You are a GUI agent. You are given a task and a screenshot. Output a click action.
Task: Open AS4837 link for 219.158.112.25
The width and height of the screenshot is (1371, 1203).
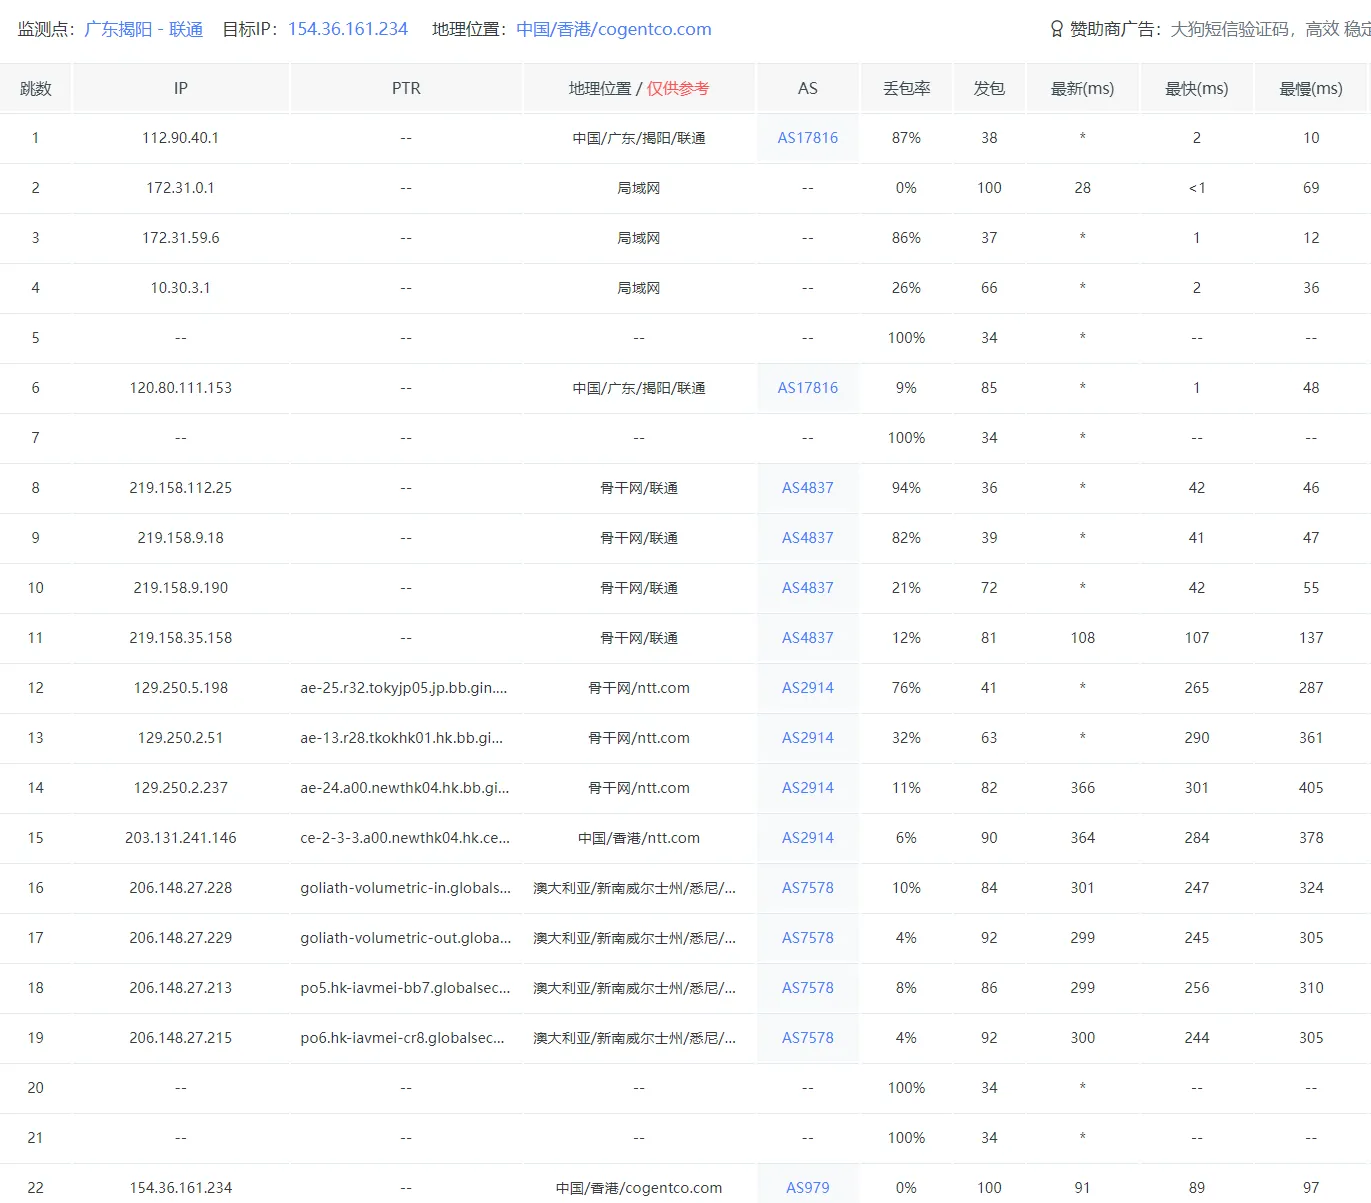tap(808, 488)
